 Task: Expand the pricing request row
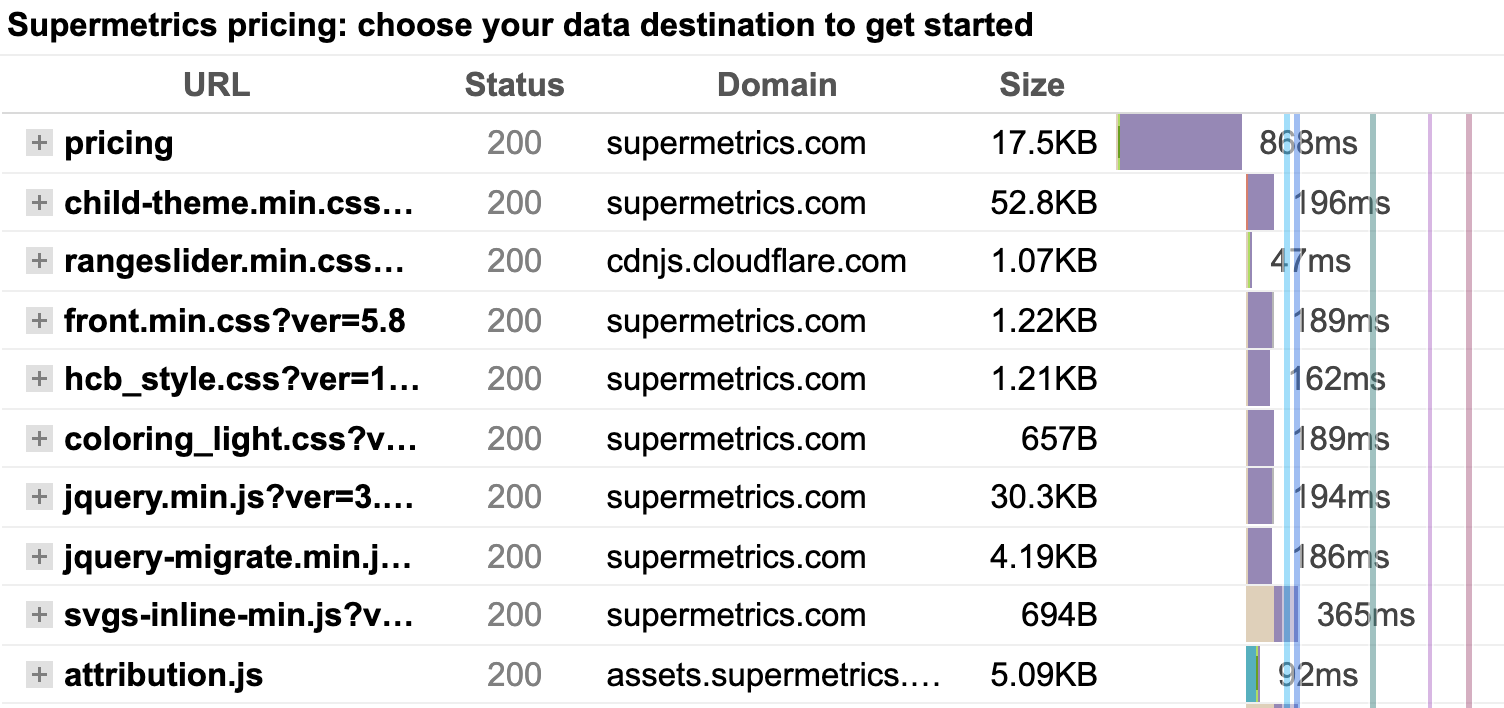point(38,143)
